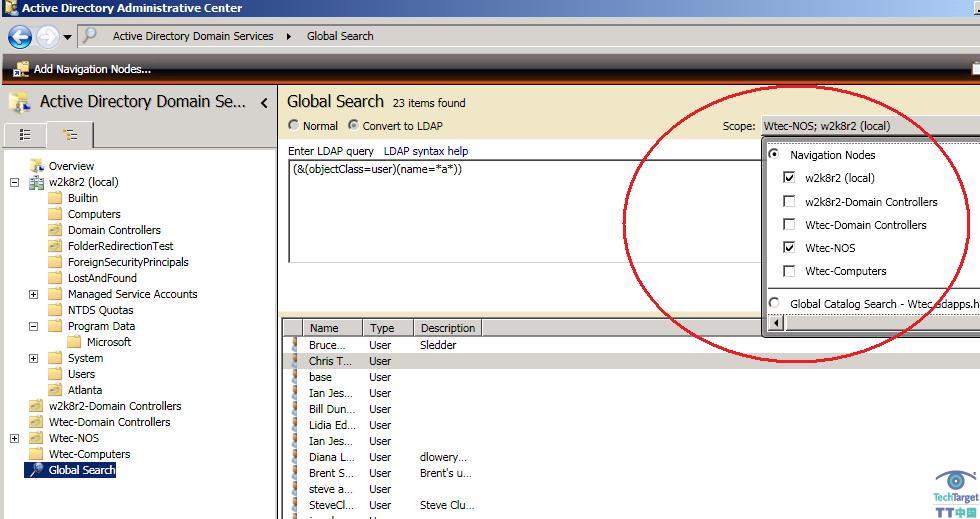Click the Atlanta OU icon
The height and width of the screenshot is (519, 980).
tap(56, 390)
